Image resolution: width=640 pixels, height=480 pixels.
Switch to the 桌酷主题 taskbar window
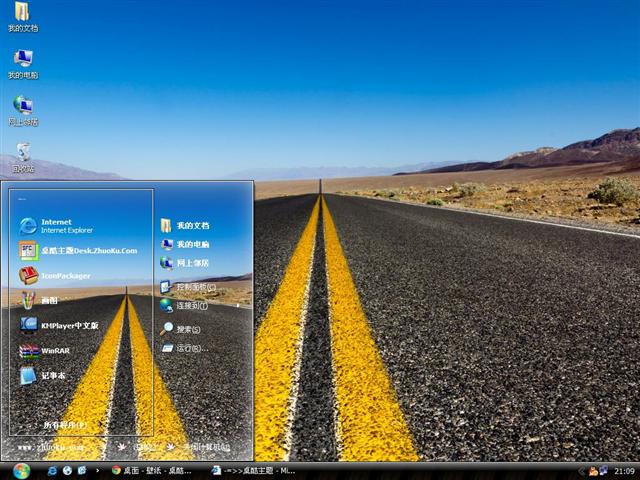tap(254, 471)
